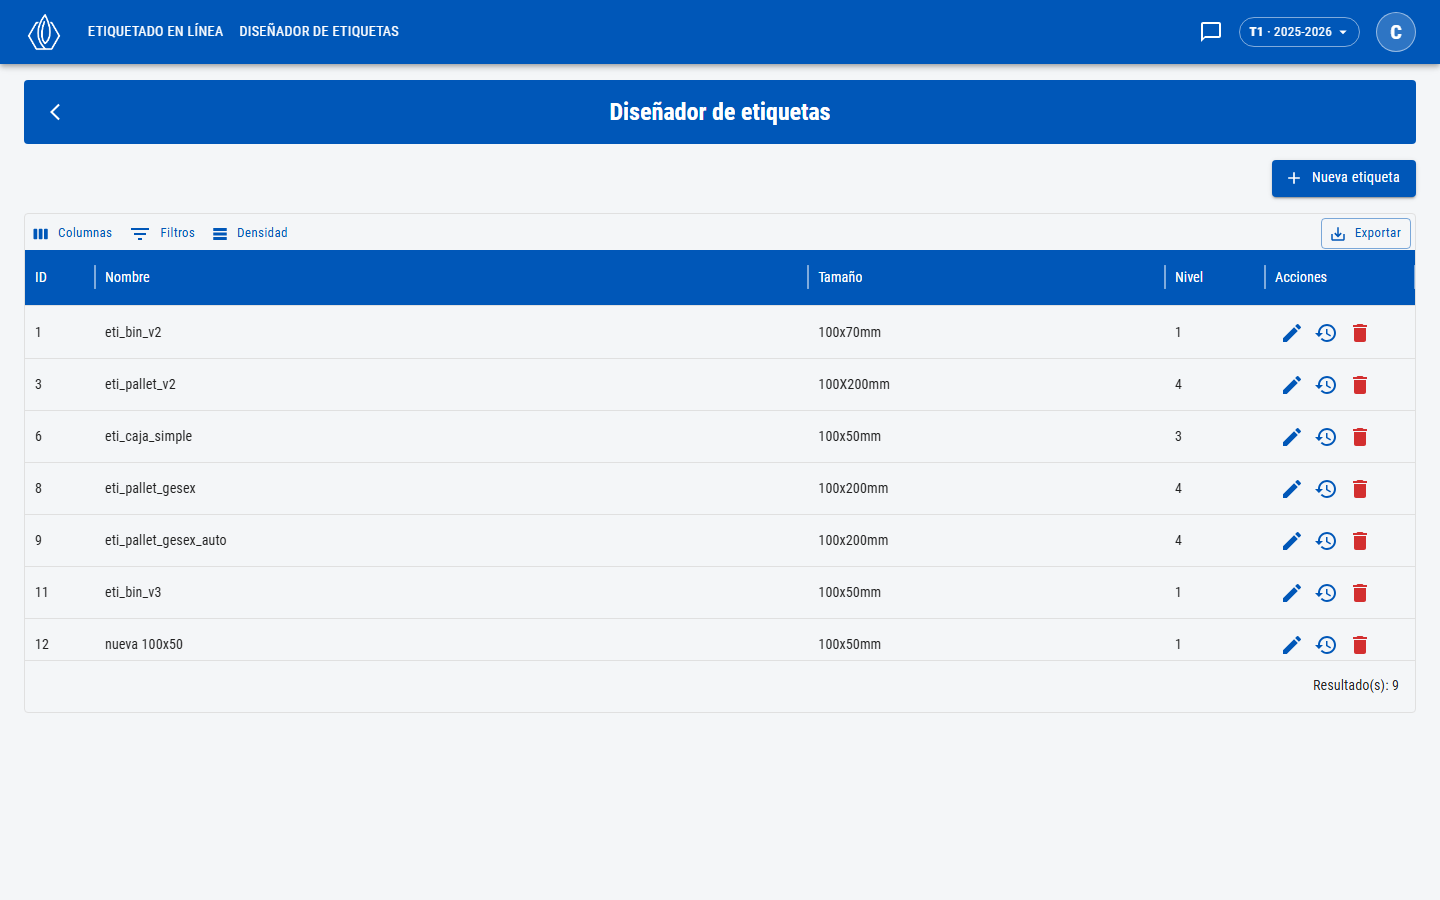Create a label with Nueva etiqueta

coord(1344,178)
